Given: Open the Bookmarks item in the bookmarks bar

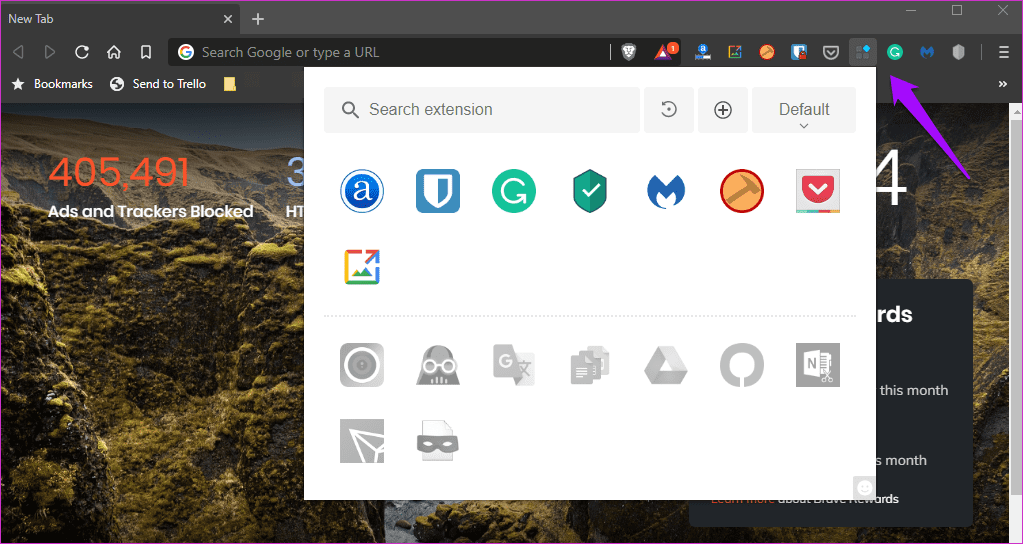Looking at the screenshot, I should pos(52,83).
